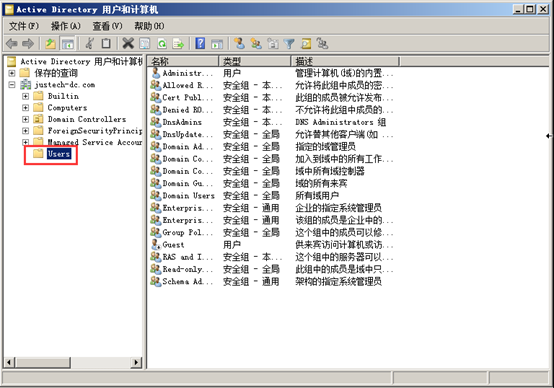Open the 文件(F) menu
The height and width of the screenshot is (388, 554).
[x=24, y=26]
